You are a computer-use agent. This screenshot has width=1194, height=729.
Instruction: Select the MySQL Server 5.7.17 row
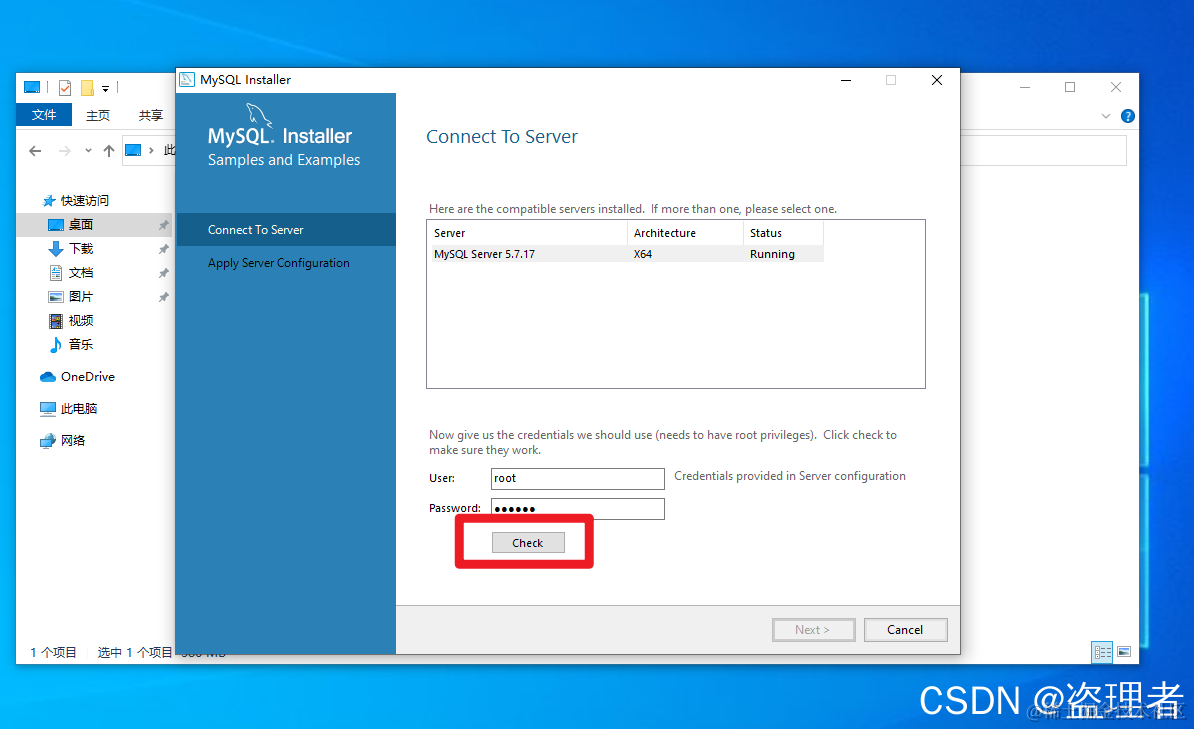pos(625,254)
